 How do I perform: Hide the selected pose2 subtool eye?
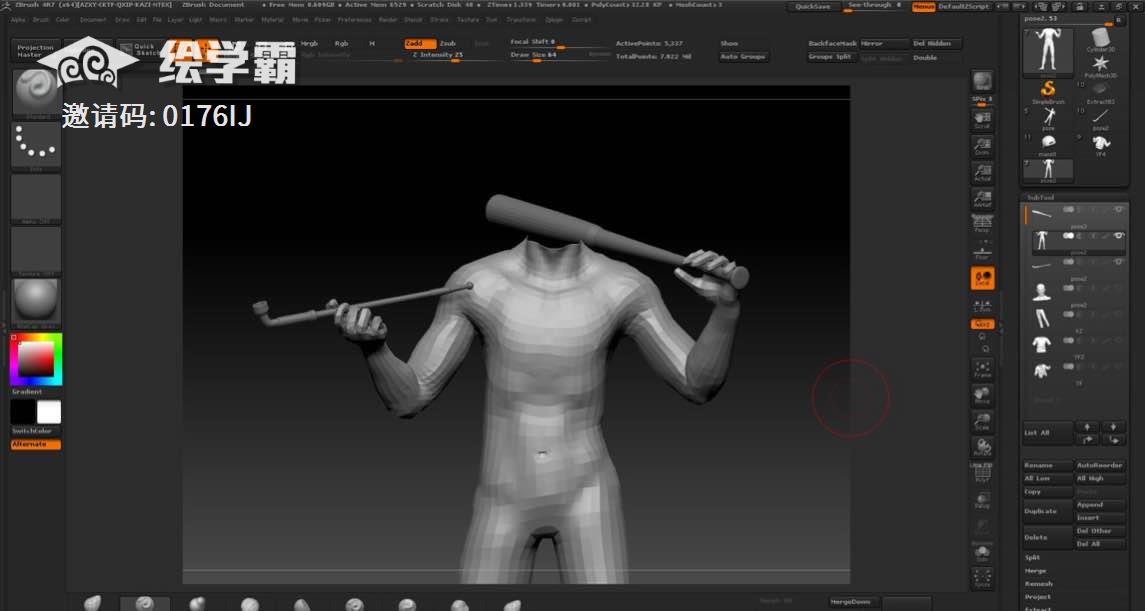pos(1118,236)
